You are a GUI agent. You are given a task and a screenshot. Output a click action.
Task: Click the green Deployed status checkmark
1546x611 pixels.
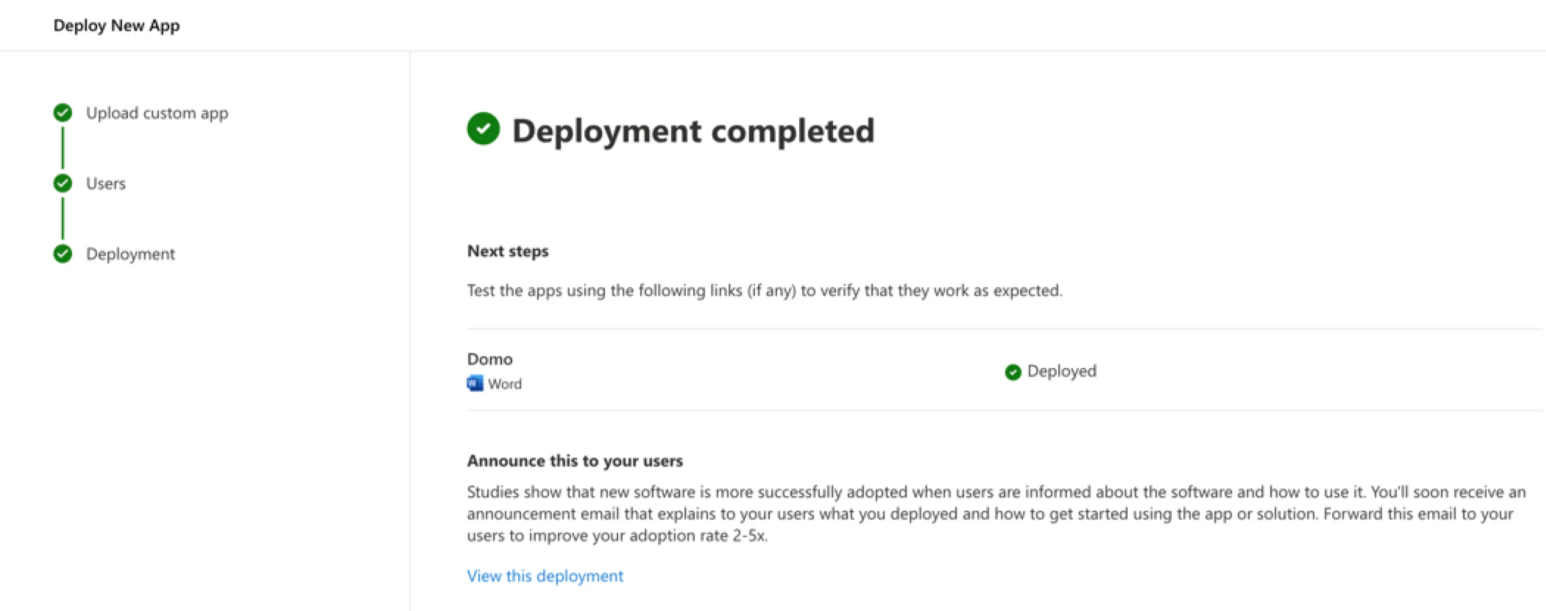pyautogui.click(x=1013, y=372)
